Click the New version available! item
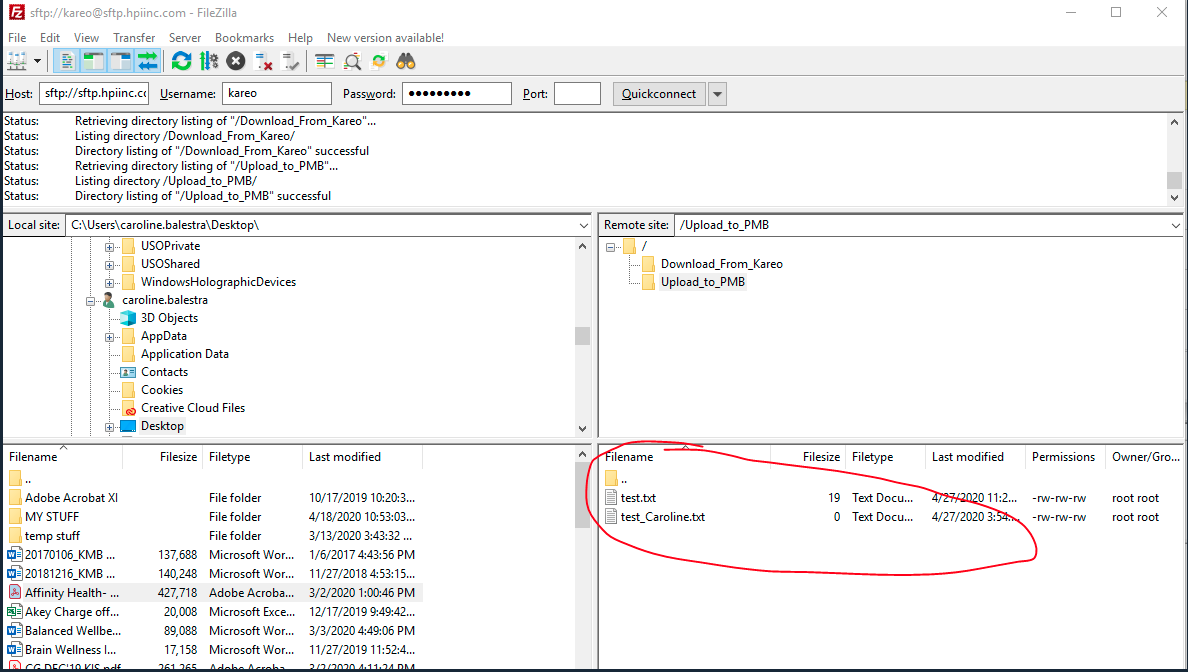The height and width of the screenshot is (672, 1188). (x=385, y=38)
